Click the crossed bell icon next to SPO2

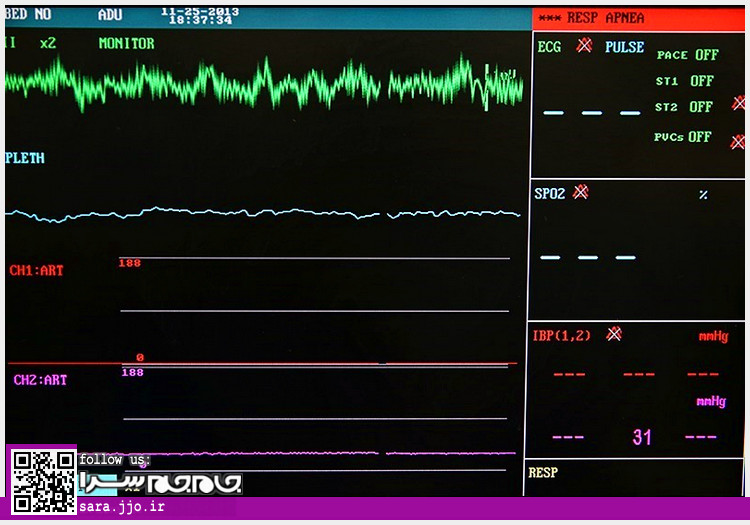(580, 192)
